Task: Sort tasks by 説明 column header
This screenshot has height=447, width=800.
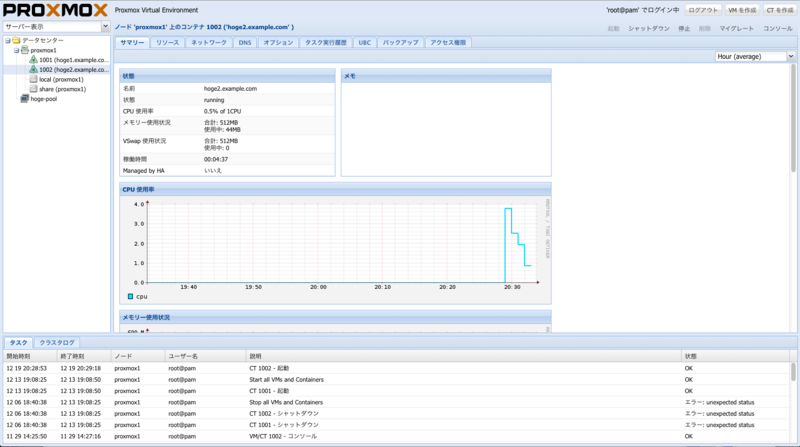Action: point(464,356)
